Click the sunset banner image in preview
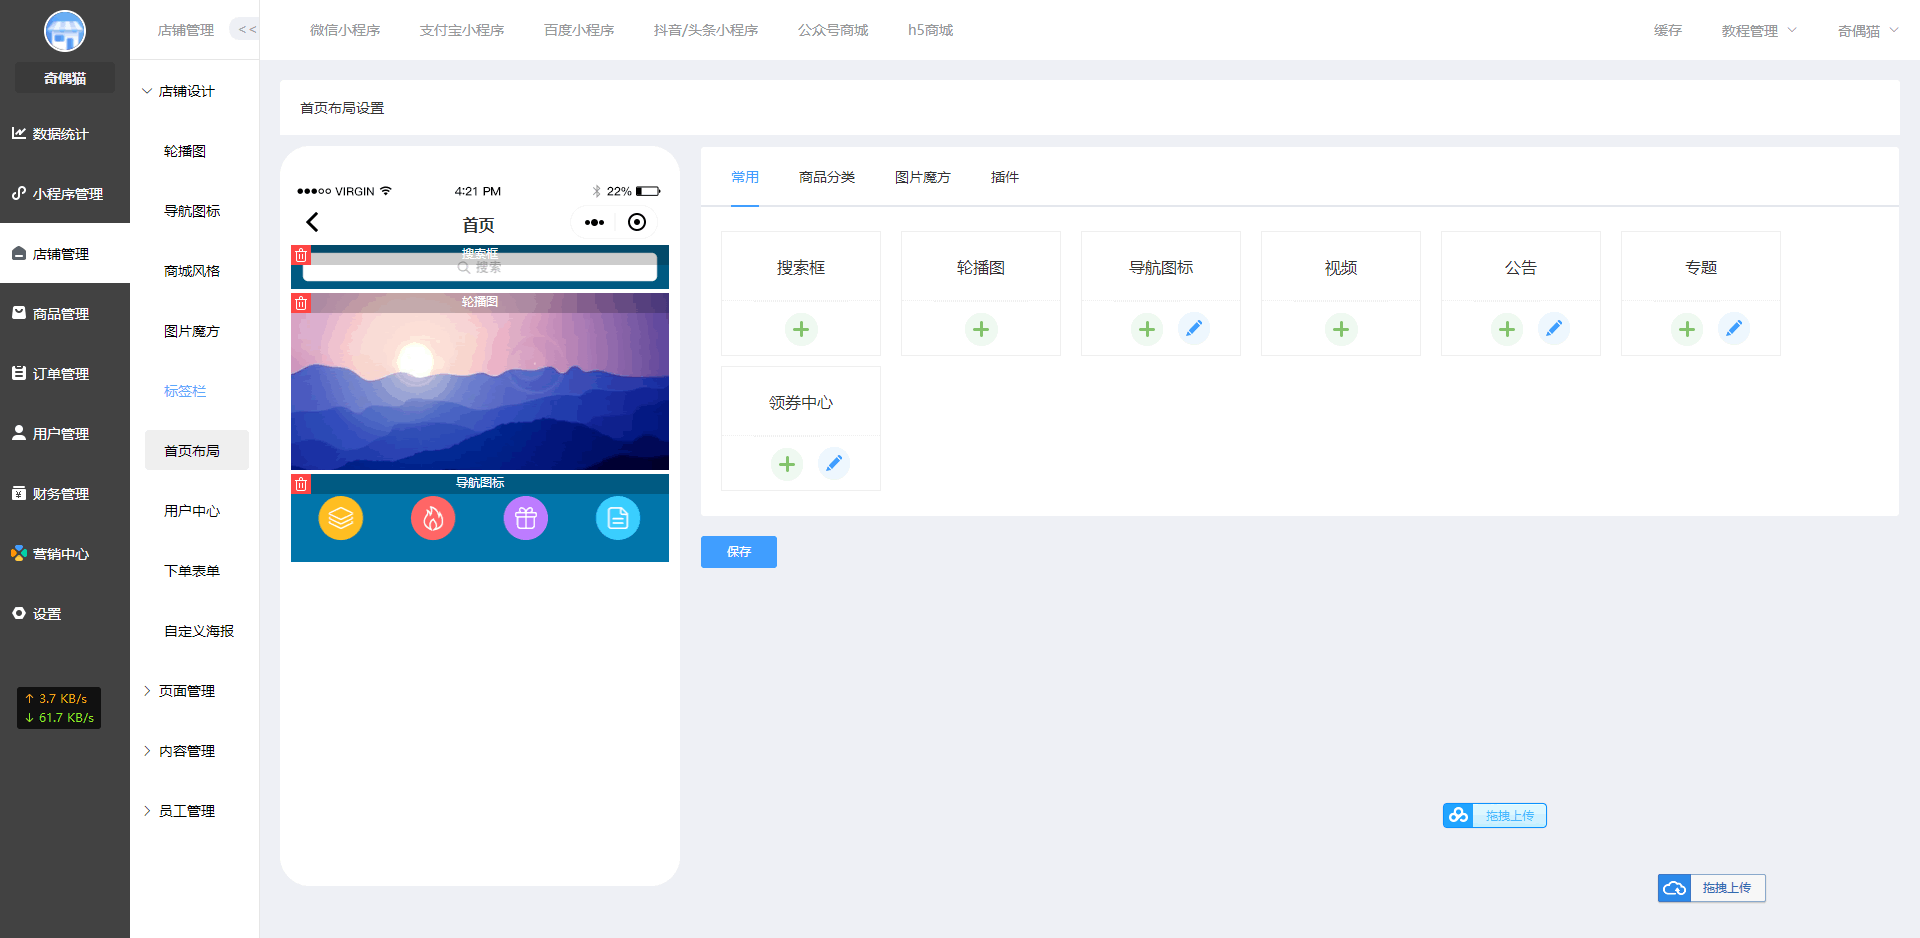The image size is (1920, 938). click(x=480, y=390)
